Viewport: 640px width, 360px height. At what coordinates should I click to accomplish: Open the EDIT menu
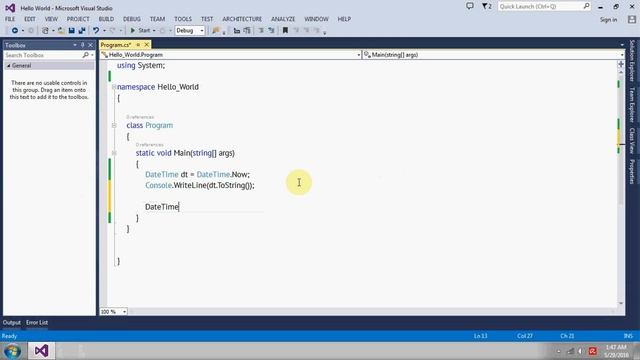coord(30,19)
